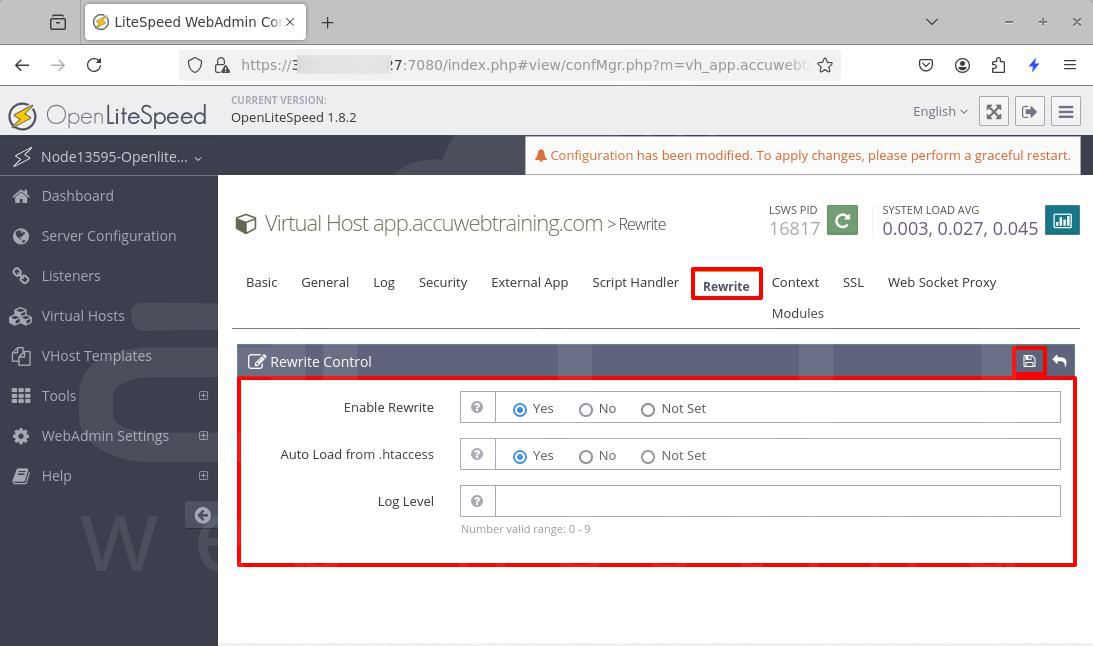Click the tracking protection shield icon
This screenshot has width=1093, height=646.
[195, 65]
